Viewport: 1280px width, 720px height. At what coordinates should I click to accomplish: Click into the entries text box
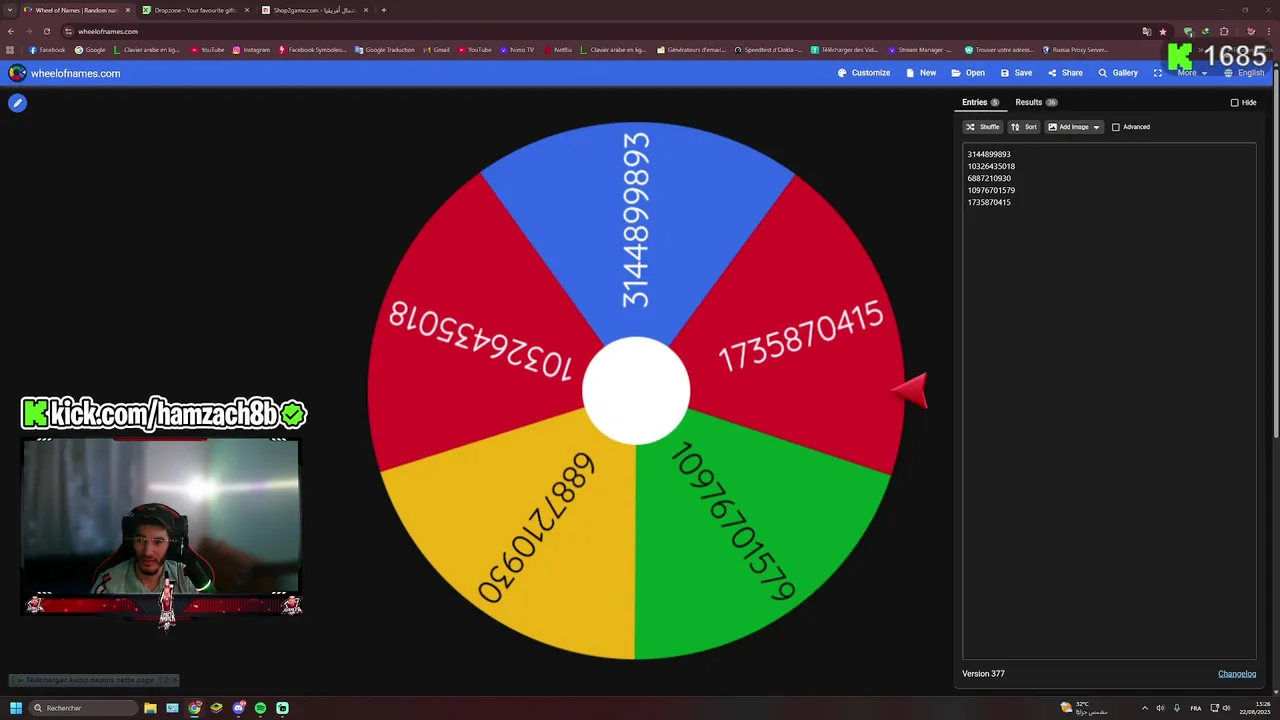(x=1109, y=400)
